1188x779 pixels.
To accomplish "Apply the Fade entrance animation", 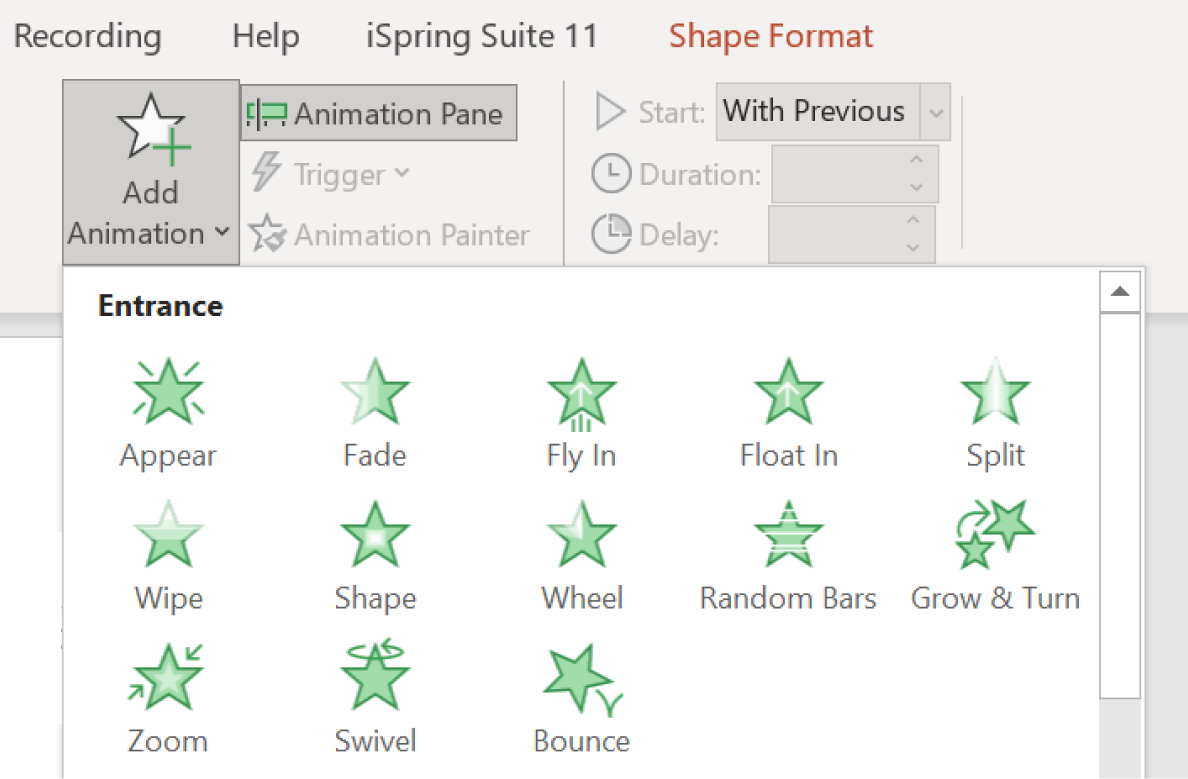I will (374, 408).
